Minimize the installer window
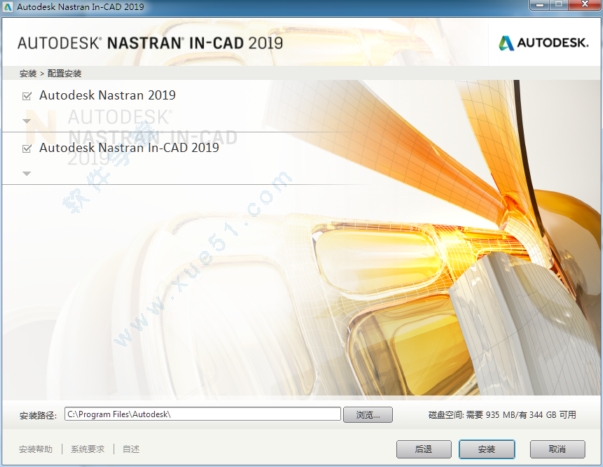The height and width of the screenshot is (467, 603). [x=541, y=5]
